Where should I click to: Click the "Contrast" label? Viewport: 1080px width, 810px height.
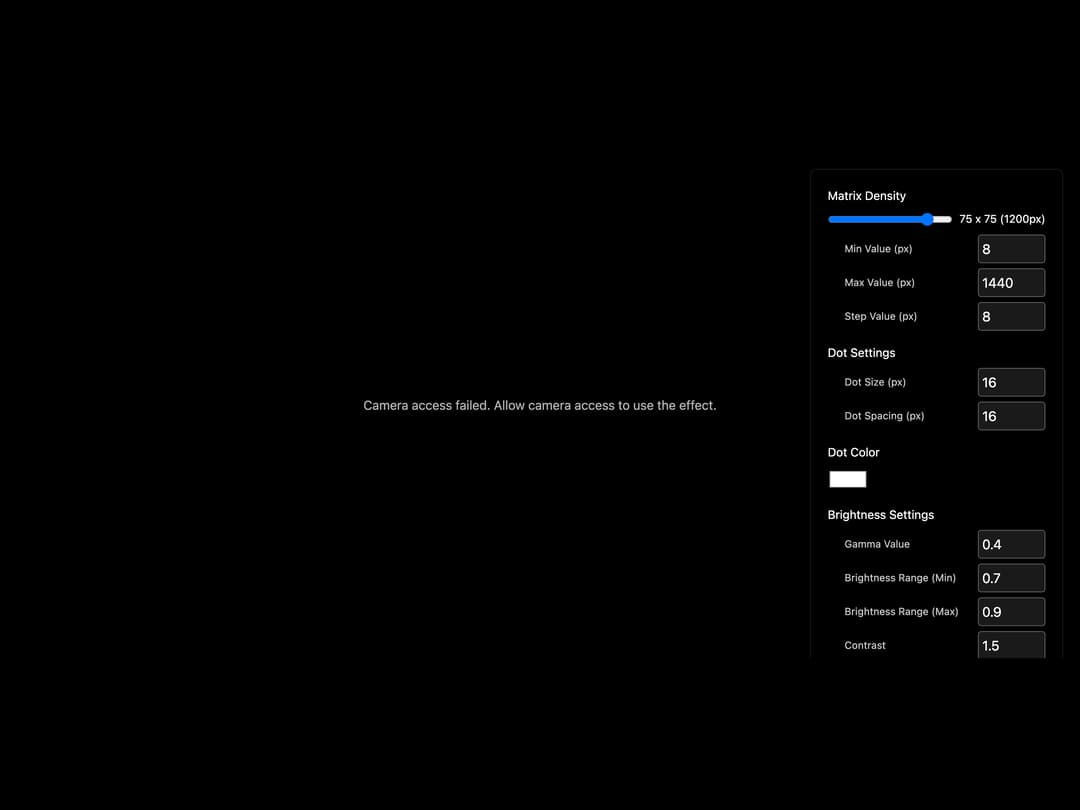click(865, 645)
